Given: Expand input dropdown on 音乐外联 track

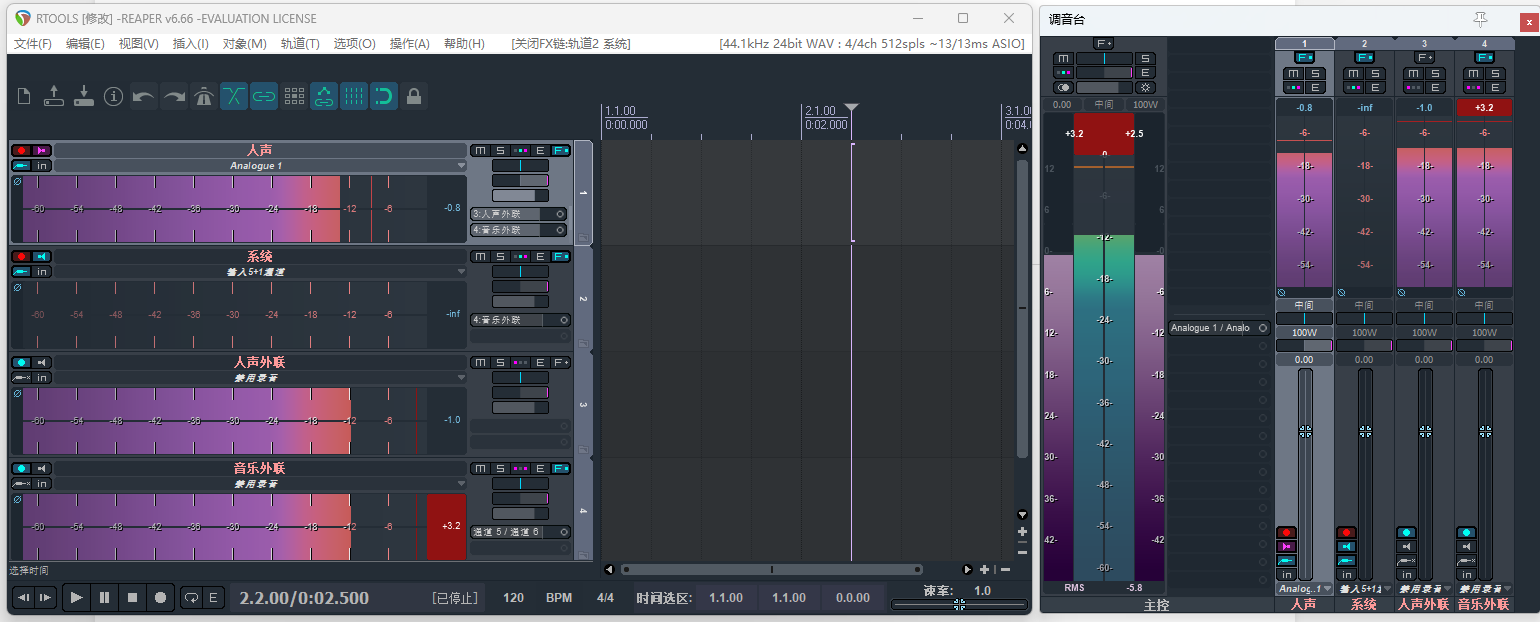Looking at the screenshot, I should 461,484.
